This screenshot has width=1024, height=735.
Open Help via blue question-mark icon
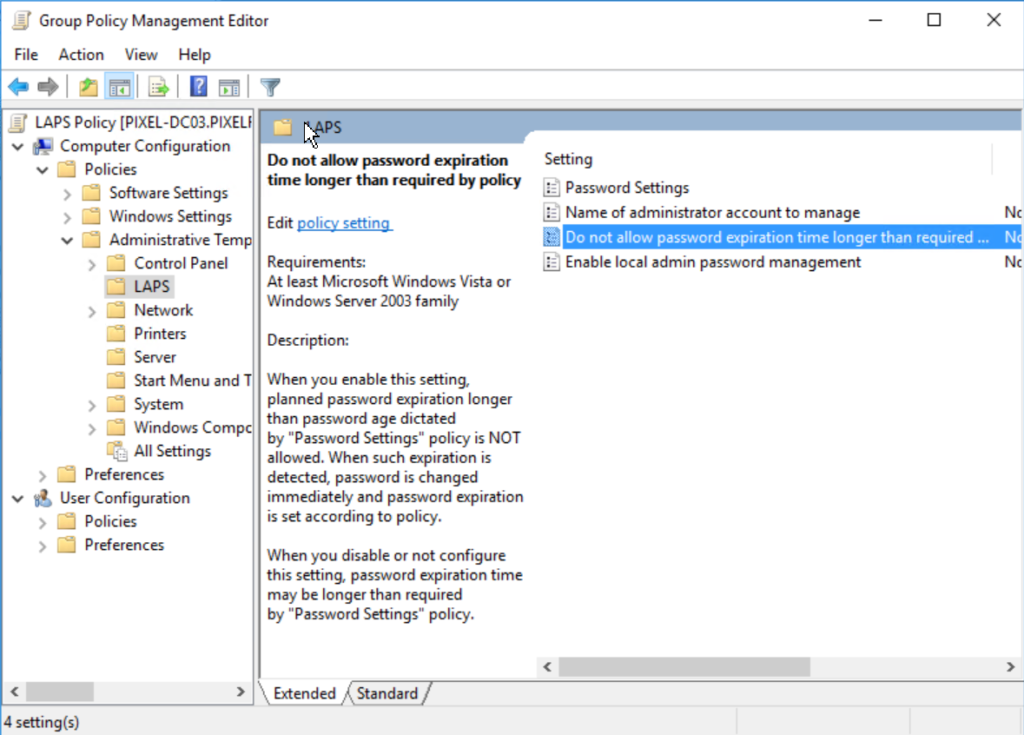[199, 87]
